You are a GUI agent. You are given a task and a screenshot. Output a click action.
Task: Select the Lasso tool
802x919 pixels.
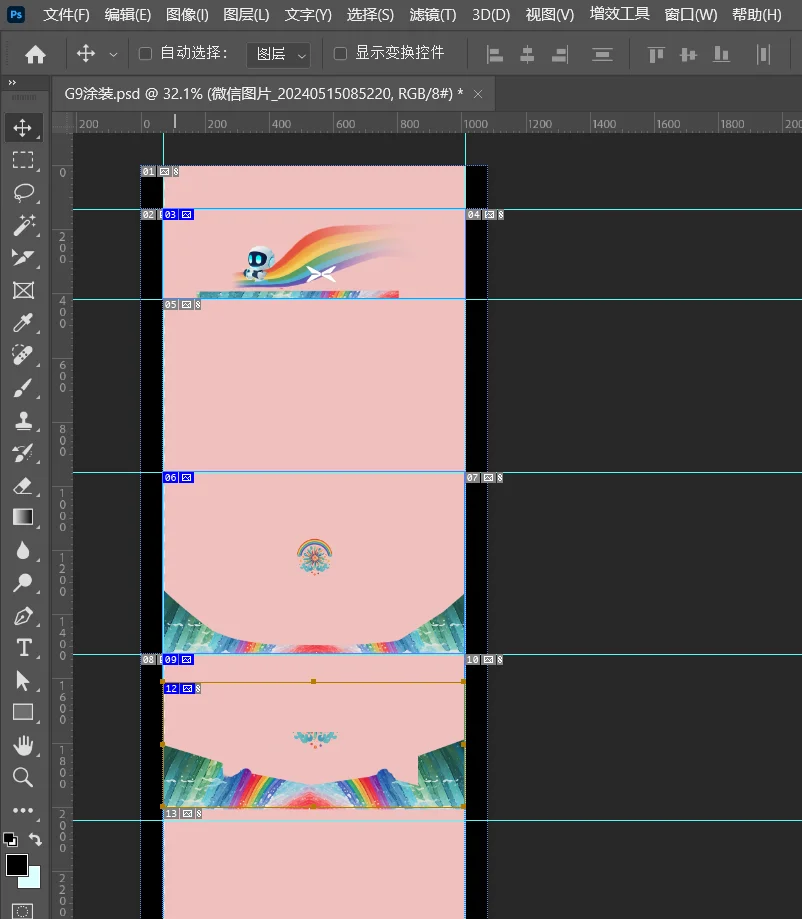coord(22,193)
